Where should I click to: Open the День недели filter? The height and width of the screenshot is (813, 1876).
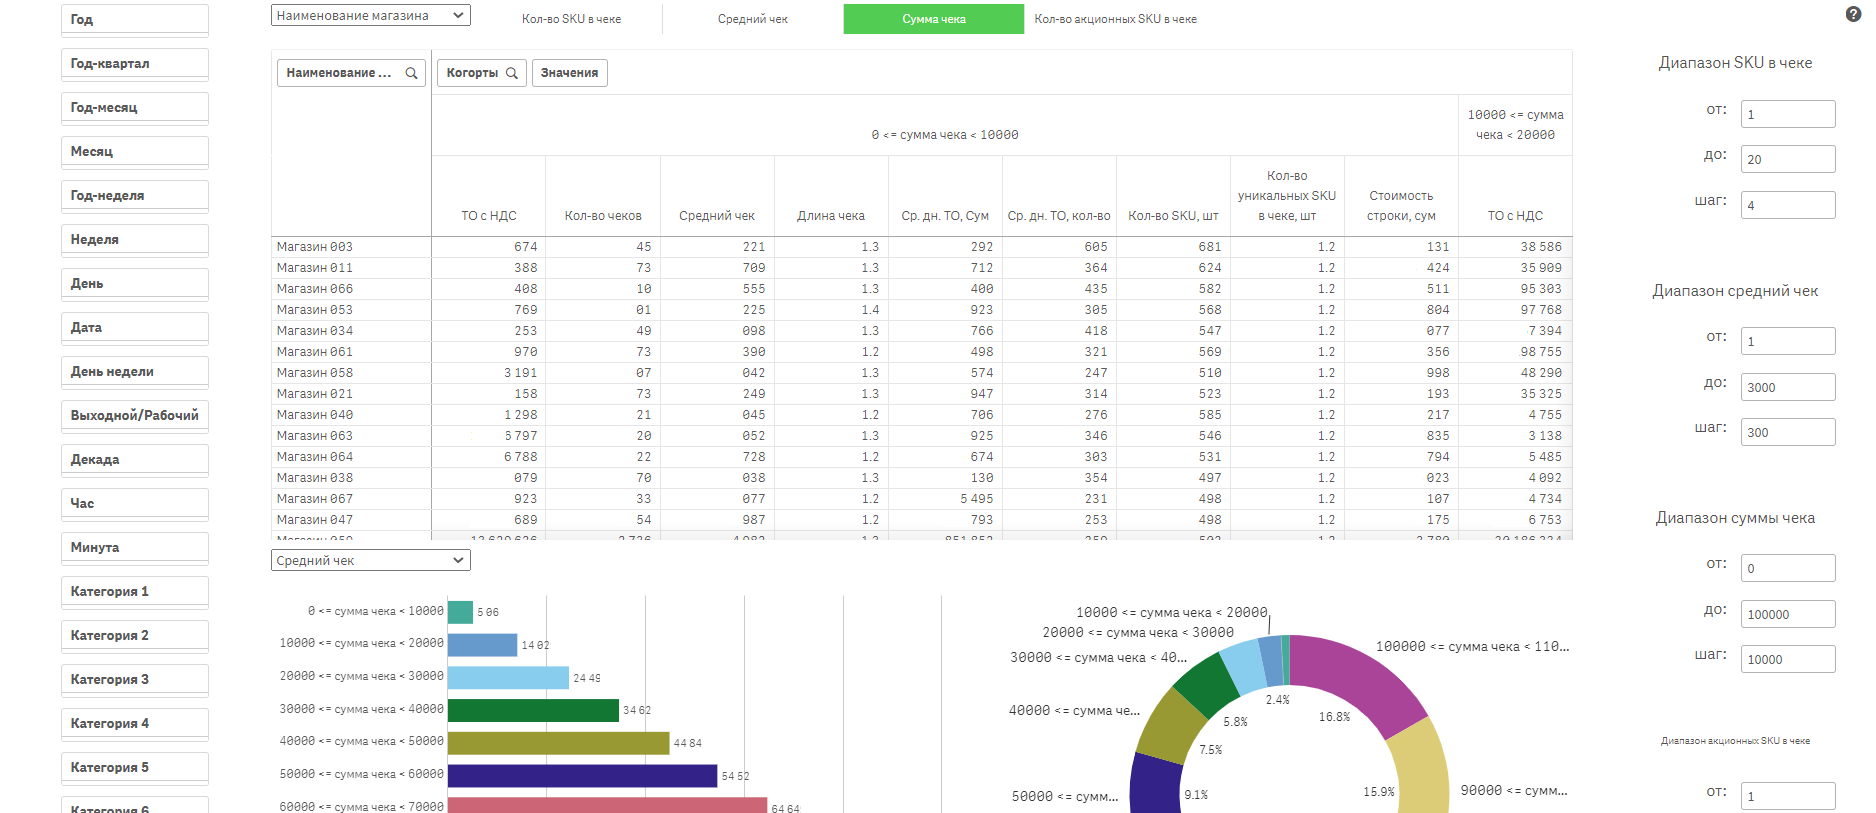(x=135, y=372)
